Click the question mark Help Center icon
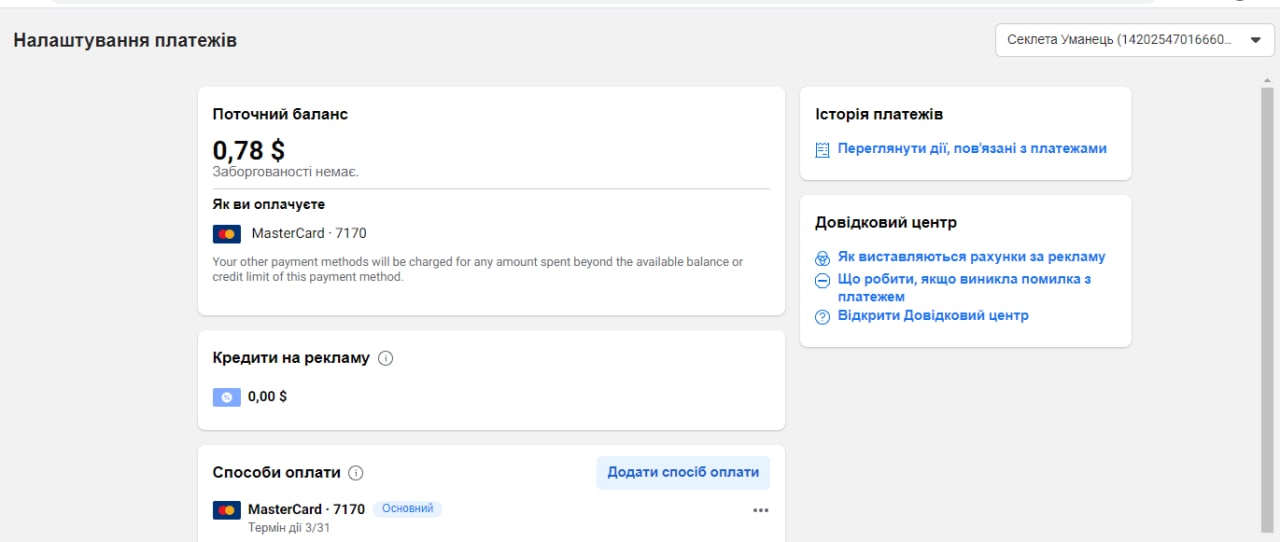The height and width of the screenshot is (542, 1280). (x=823, y=317)
